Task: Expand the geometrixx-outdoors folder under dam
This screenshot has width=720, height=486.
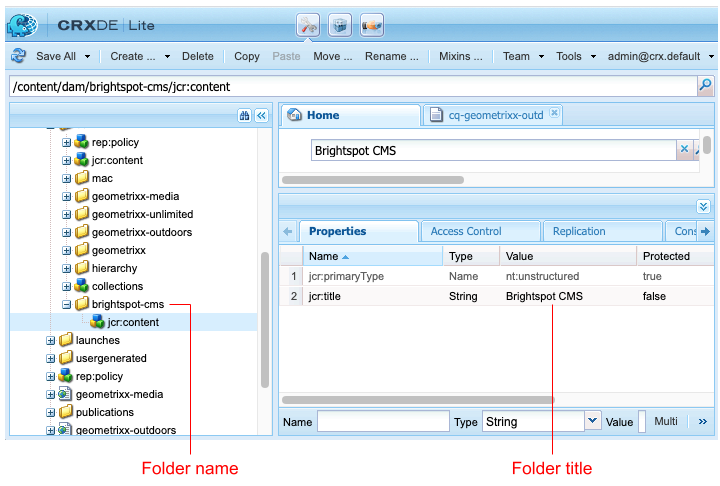Action: click(67, 232)
